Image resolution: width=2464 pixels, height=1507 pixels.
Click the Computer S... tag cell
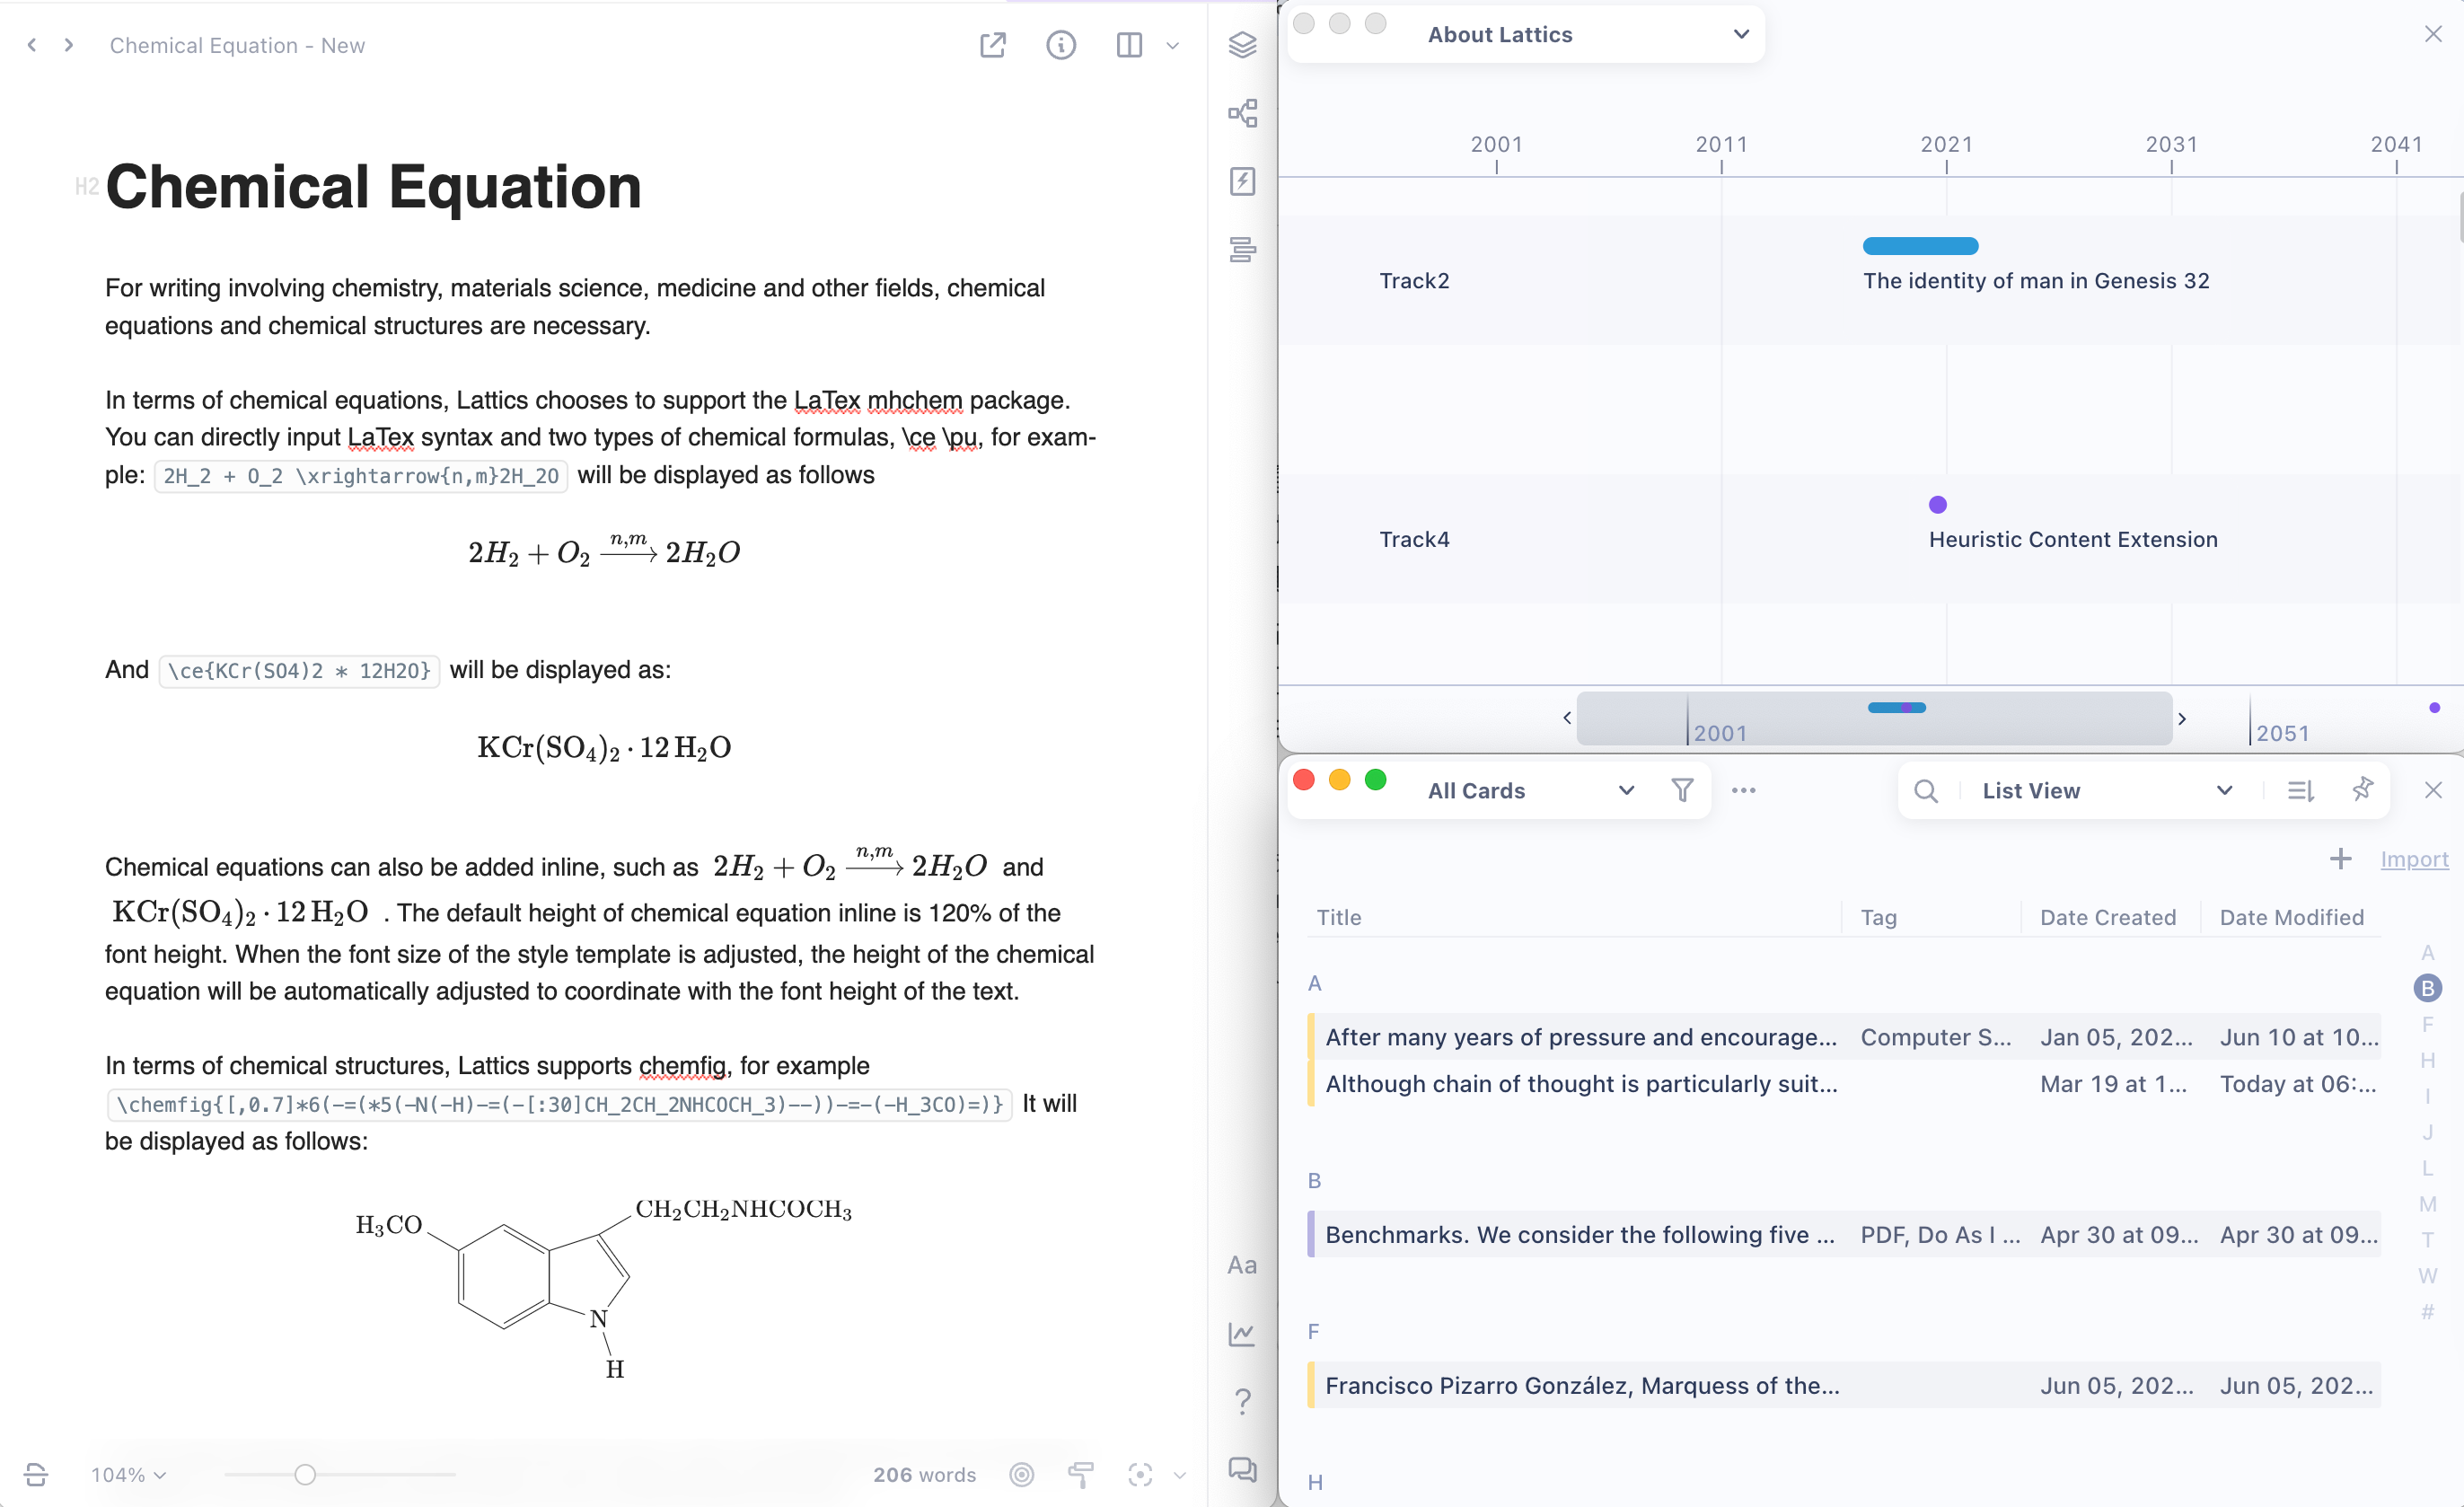1935,1037
